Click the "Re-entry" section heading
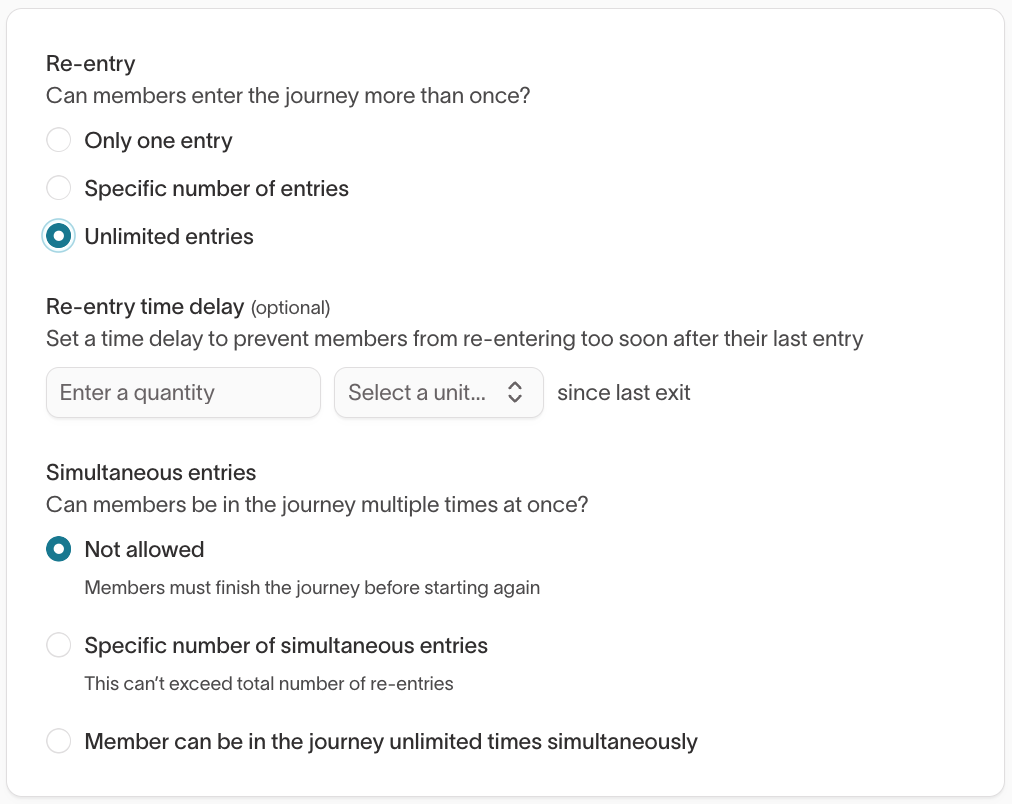 tap(90, 63)
